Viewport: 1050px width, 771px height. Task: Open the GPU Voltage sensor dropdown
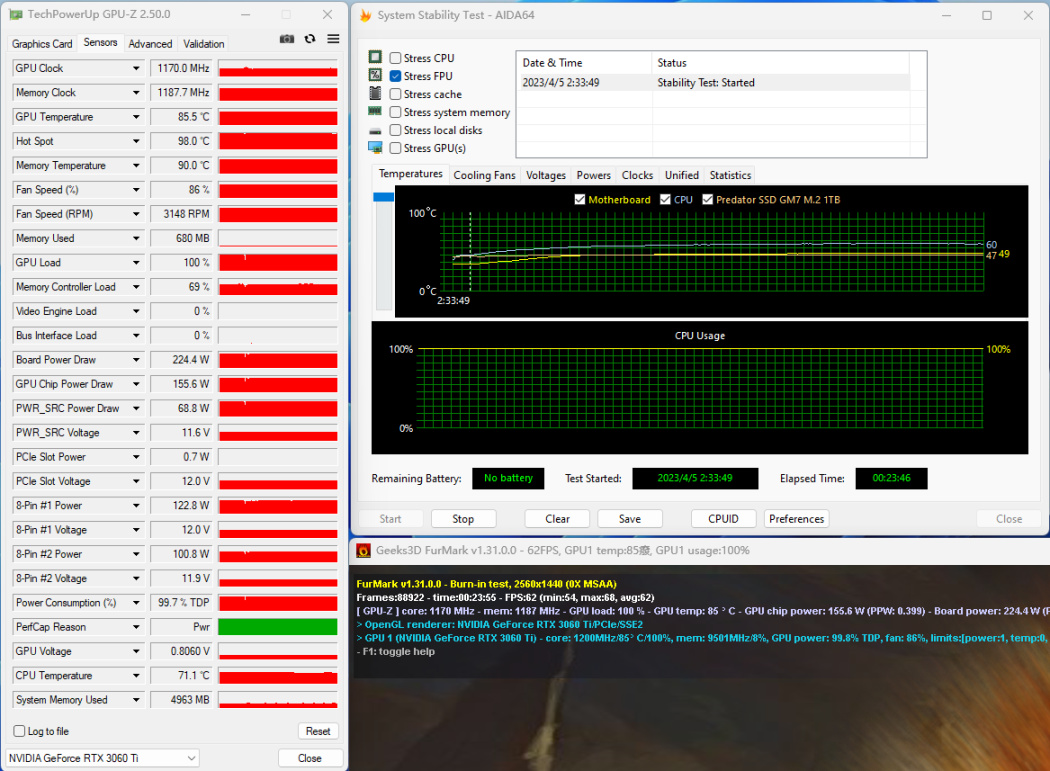136,651
